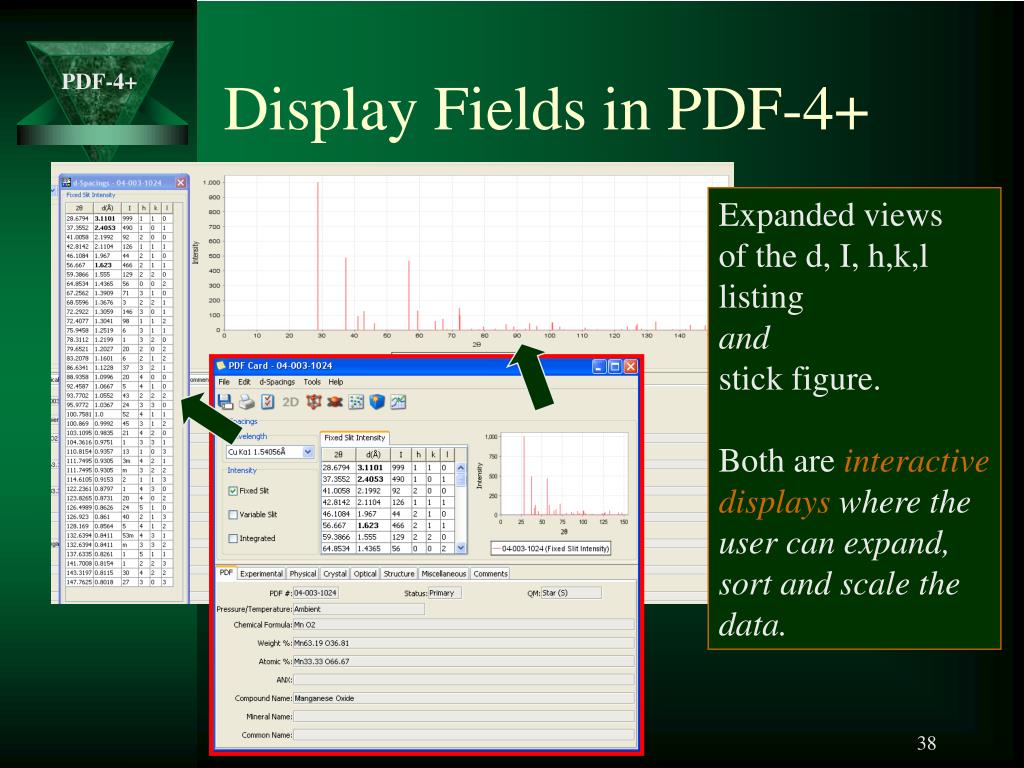Click the table scrollbar down arrow
The width and height of the screenshot is (1024, 768).
(x=460, y=548)
